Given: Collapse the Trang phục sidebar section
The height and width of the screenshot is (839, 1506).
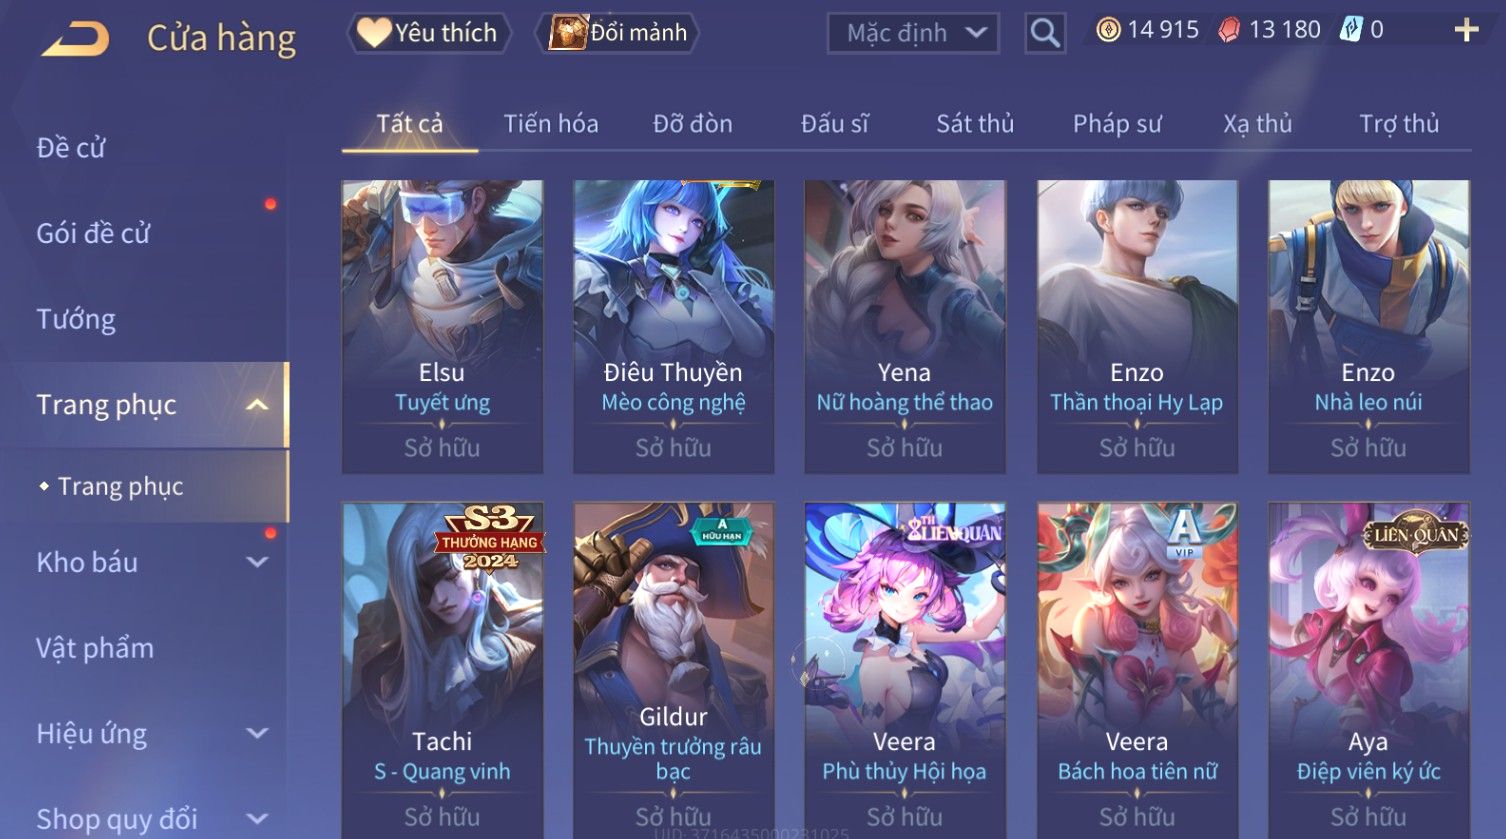Looking at the screenshot, I should tap(257, 405).
